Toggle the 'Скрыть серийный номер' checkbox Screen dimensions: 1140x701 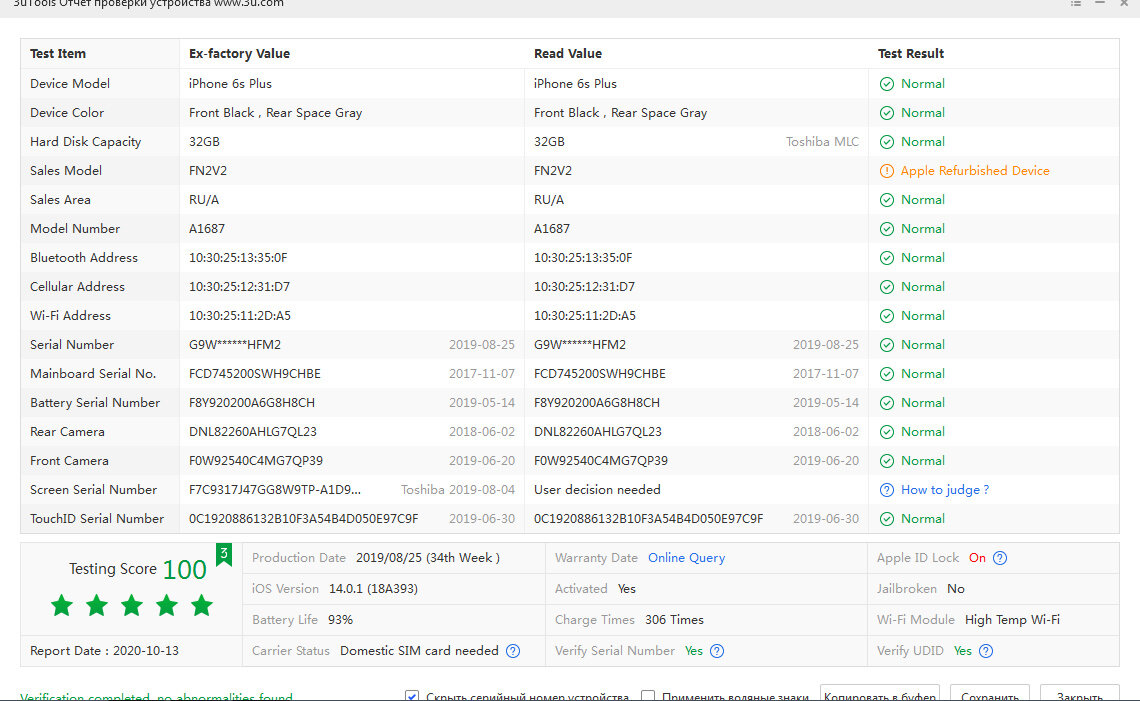[x=412, y=697]
